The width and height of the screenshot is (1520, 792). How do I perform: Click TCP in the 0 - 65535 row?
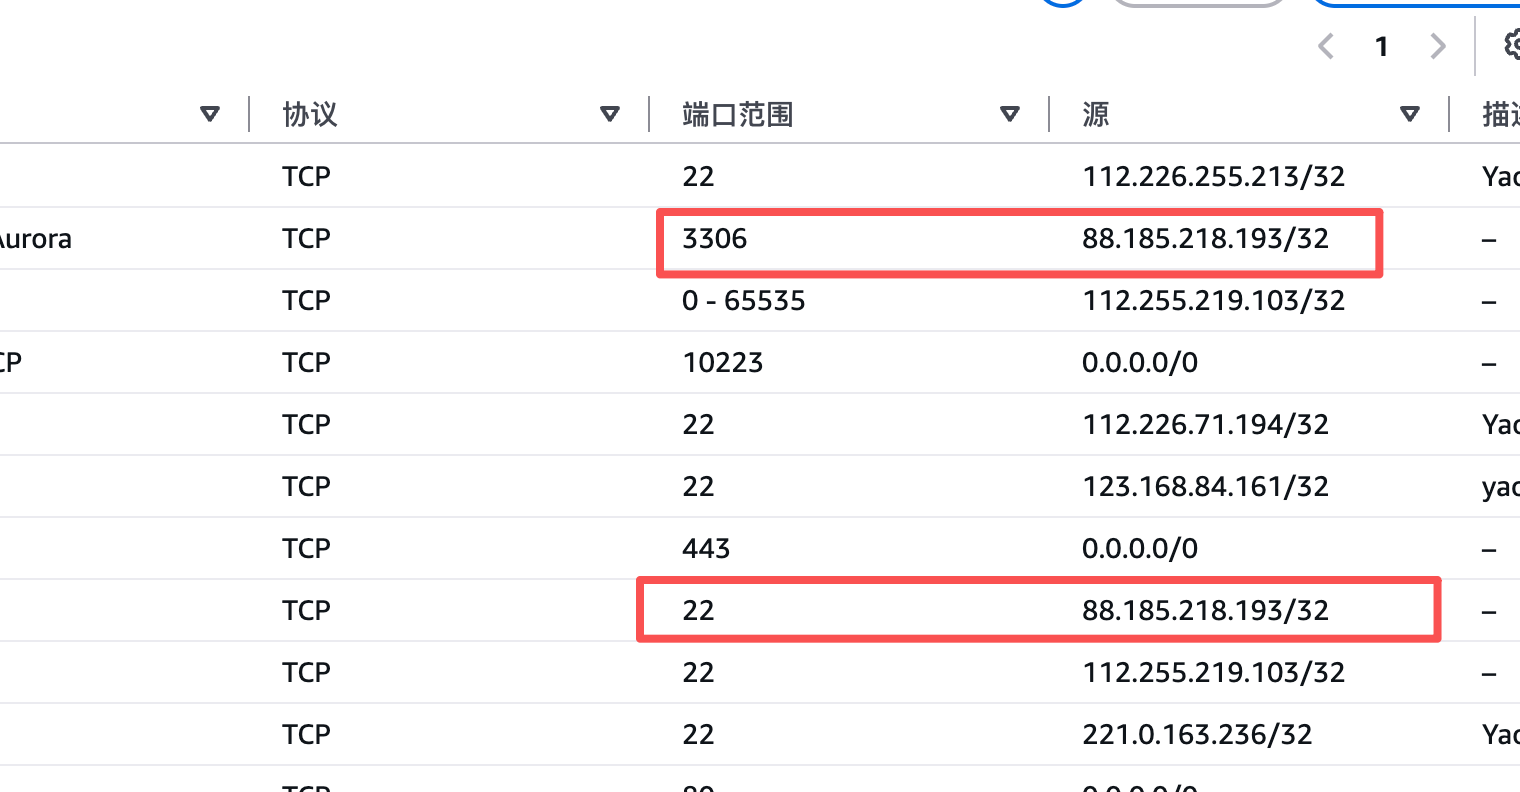[x=306, y=300]
